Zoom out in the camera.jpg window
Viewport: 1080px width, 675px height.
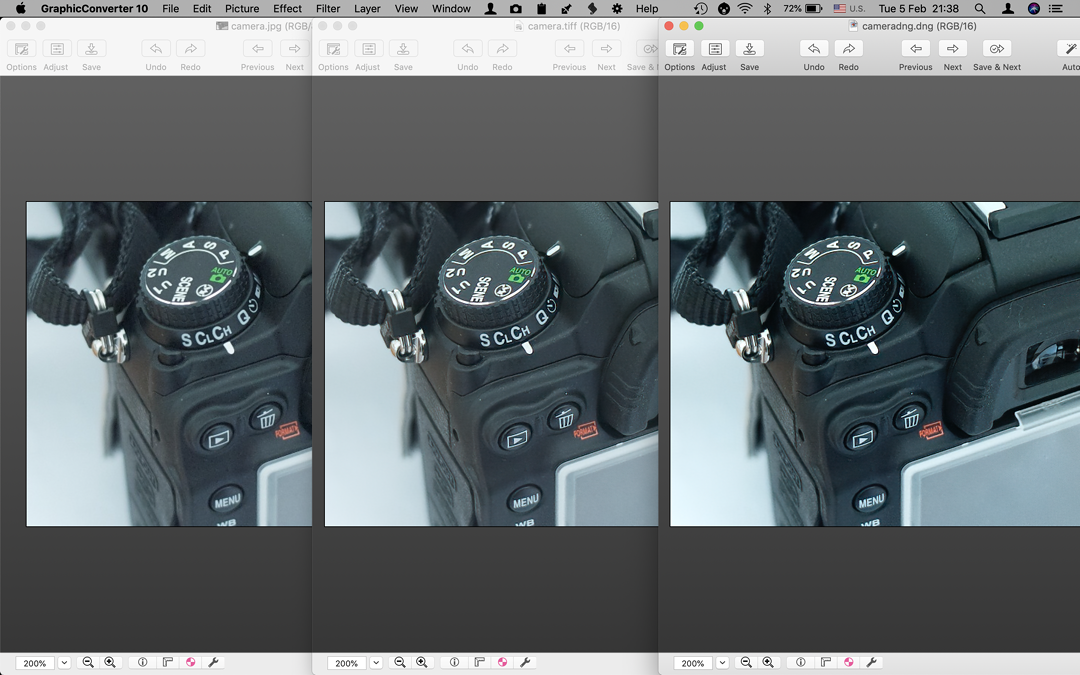point(87,662)
